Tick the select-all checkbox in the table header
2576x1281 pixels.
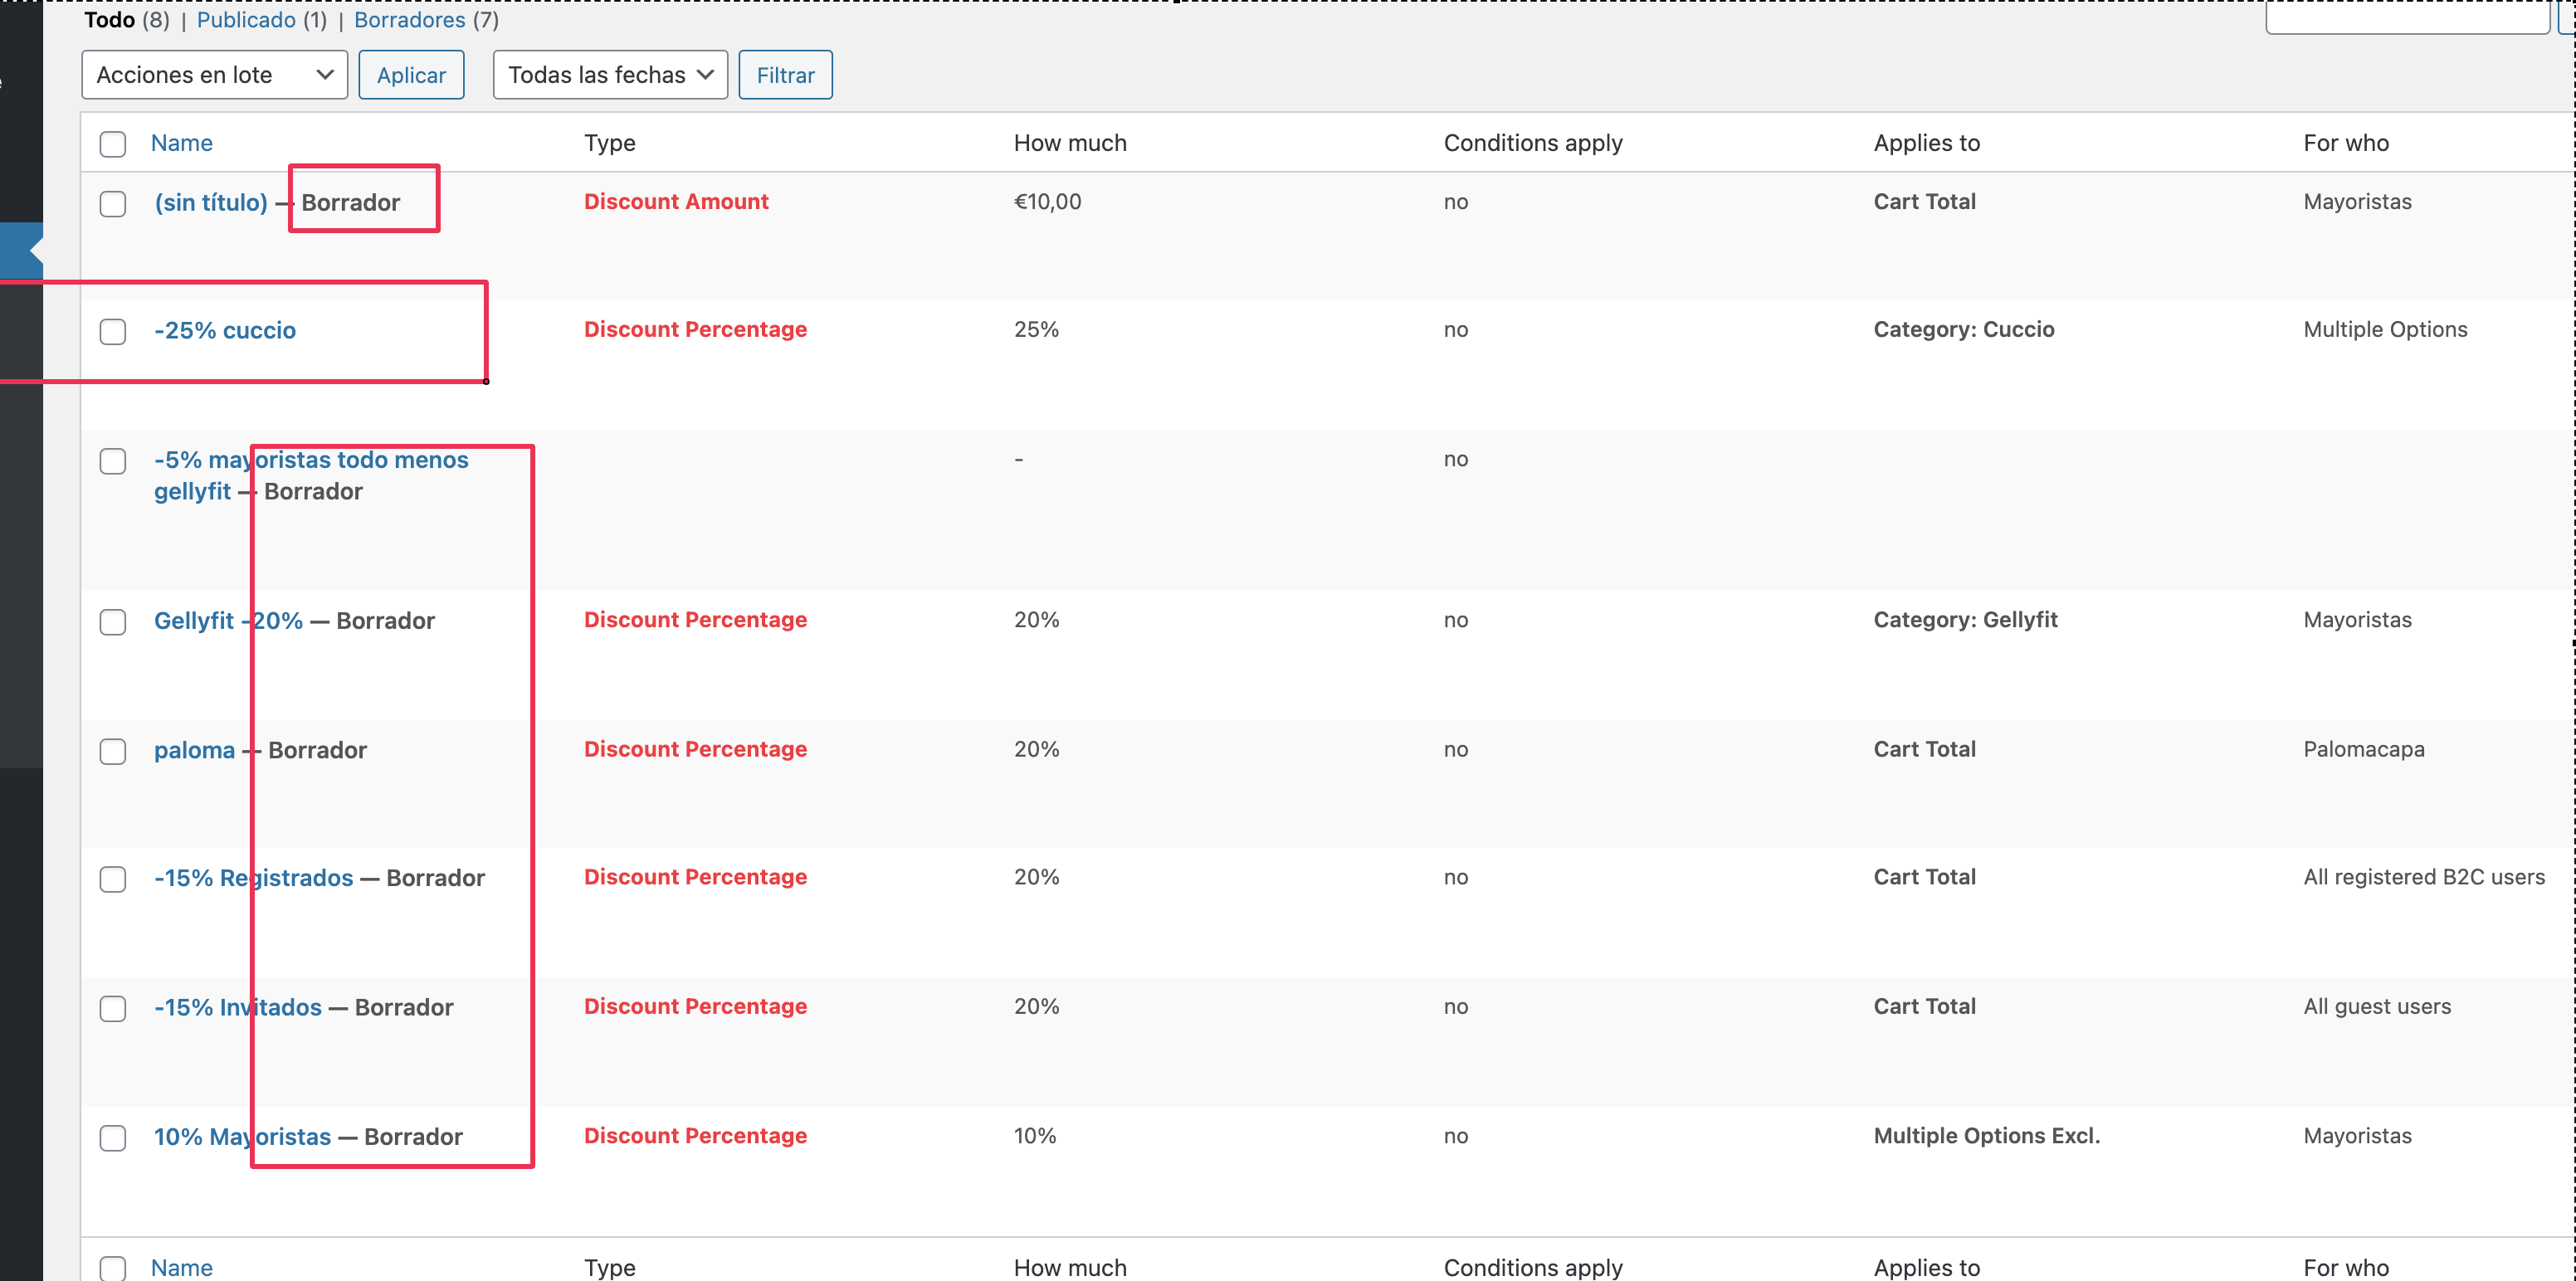[113, 144]
